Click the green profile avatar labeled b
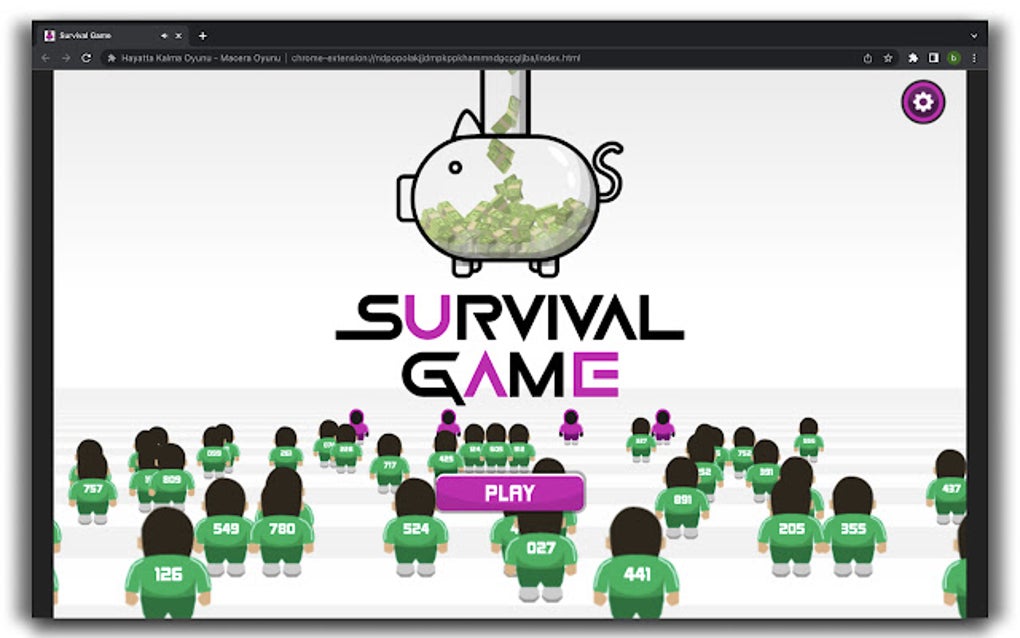Viewport: 1020px width, 638px height. (x=955, y=58)
